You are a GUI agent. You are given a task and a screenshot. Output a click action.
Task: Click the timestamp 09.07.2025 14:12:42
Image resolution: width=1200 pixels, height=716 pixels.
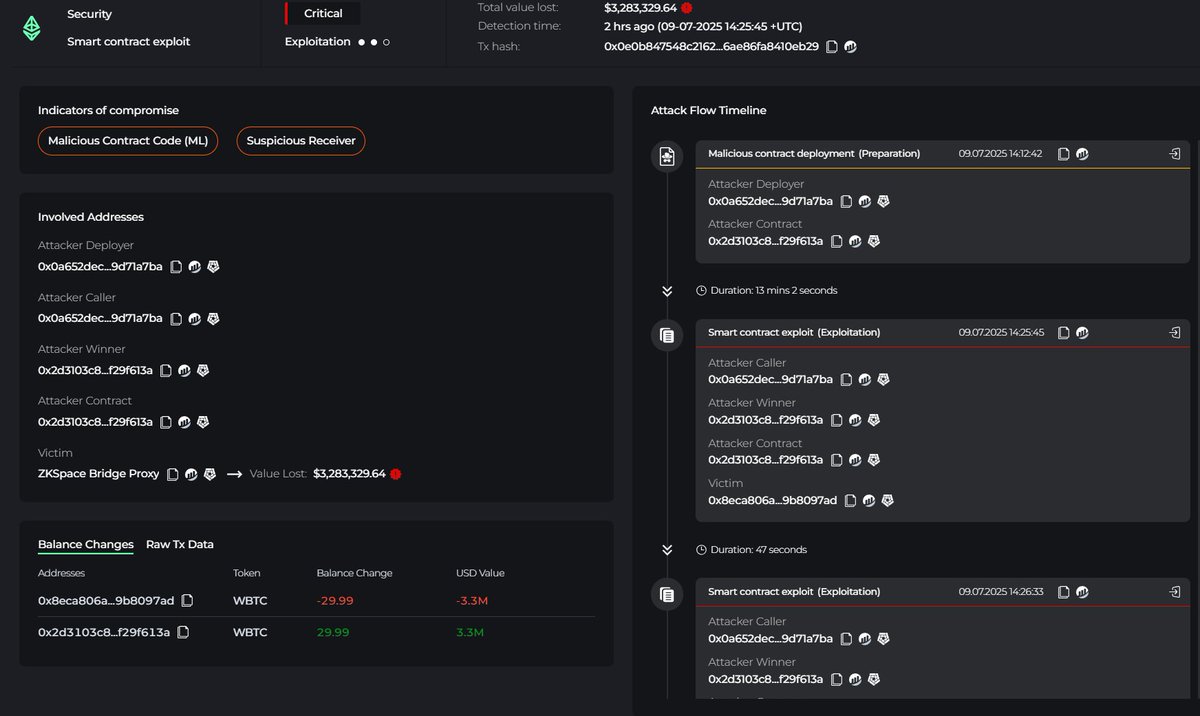click(1000, 154)
